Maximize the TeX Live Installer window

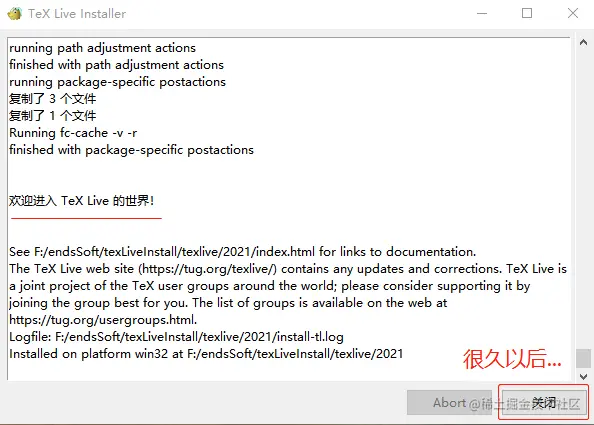pos(527,13)
